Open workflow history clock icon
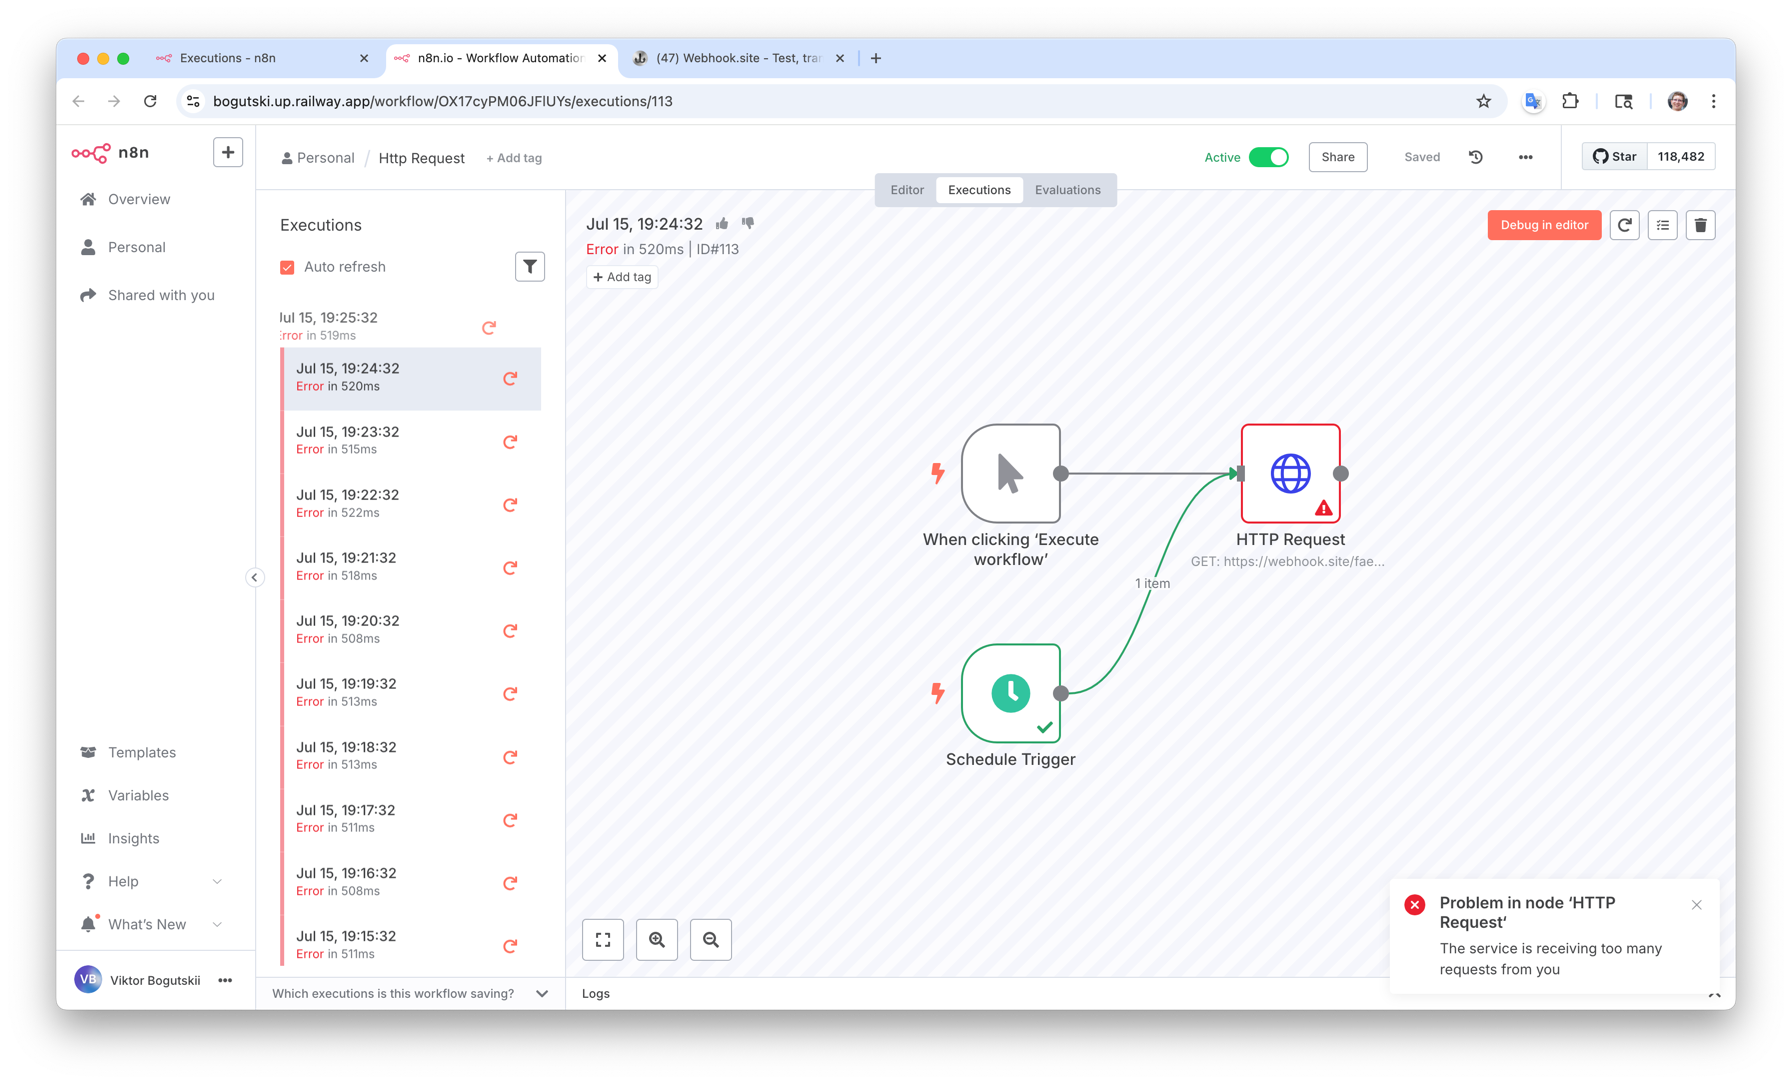The width and height of the screenshot is (1792, 1084). coord(1476,157)
